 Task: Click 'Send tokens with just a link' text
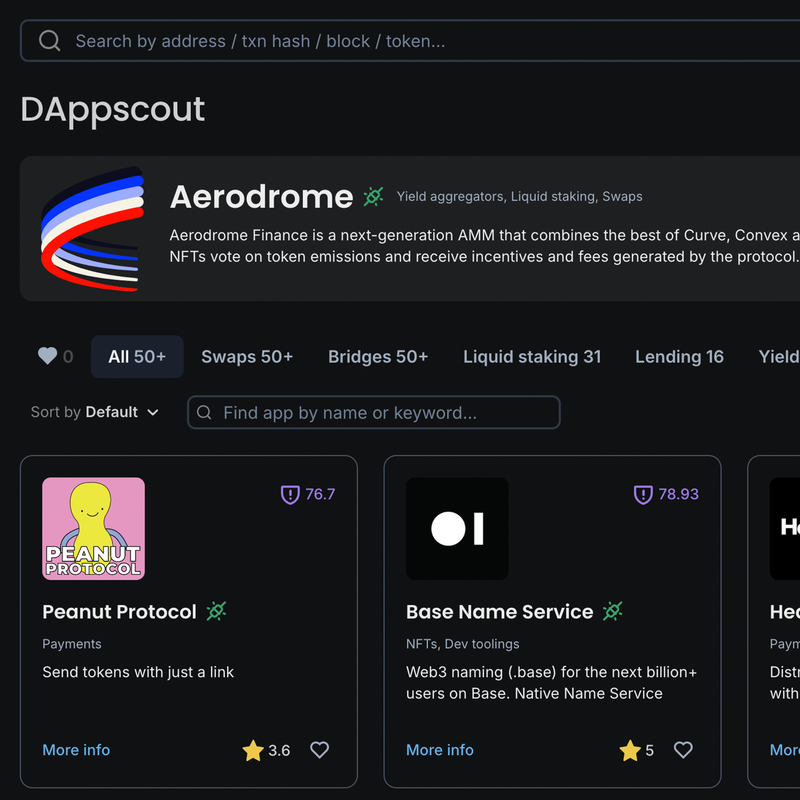click(x=138, y=672)
